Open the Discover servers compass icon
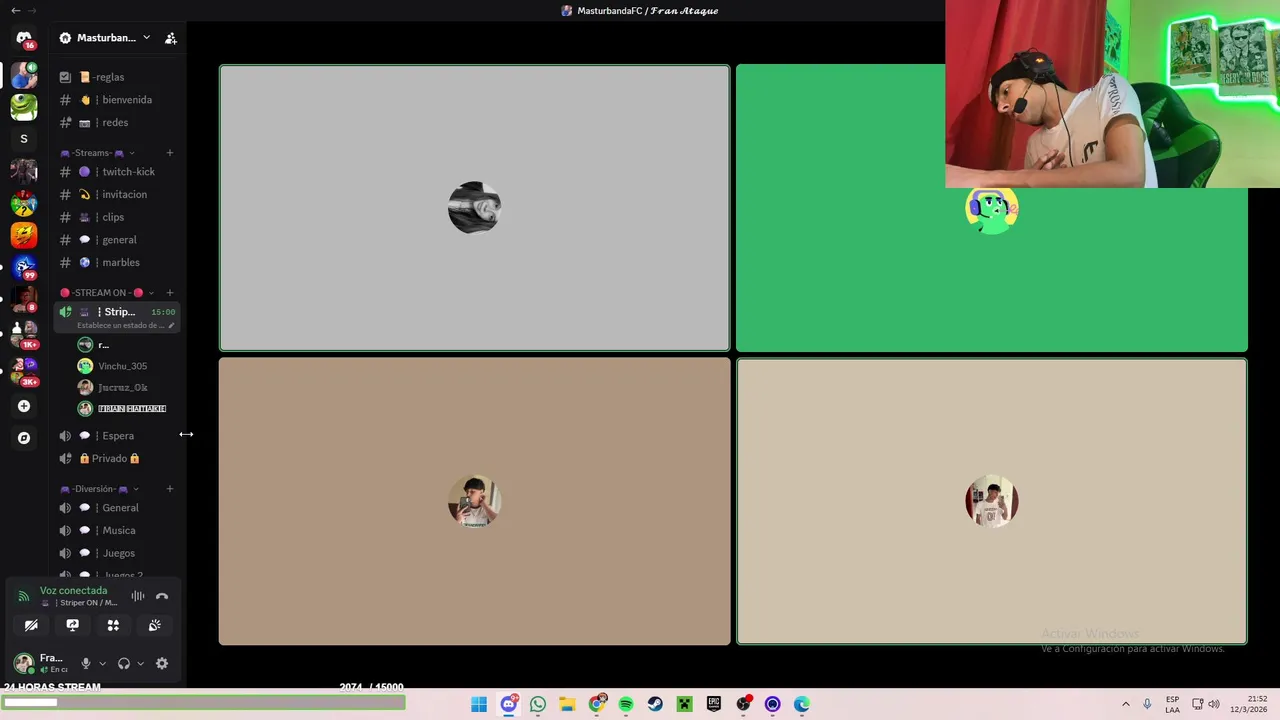 (24, 438)
